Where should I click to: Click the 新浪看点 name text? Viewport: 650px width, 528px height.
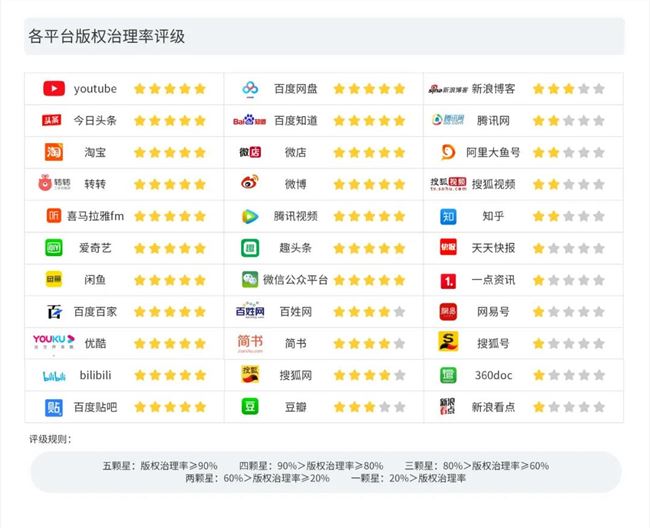coord(493,407)
